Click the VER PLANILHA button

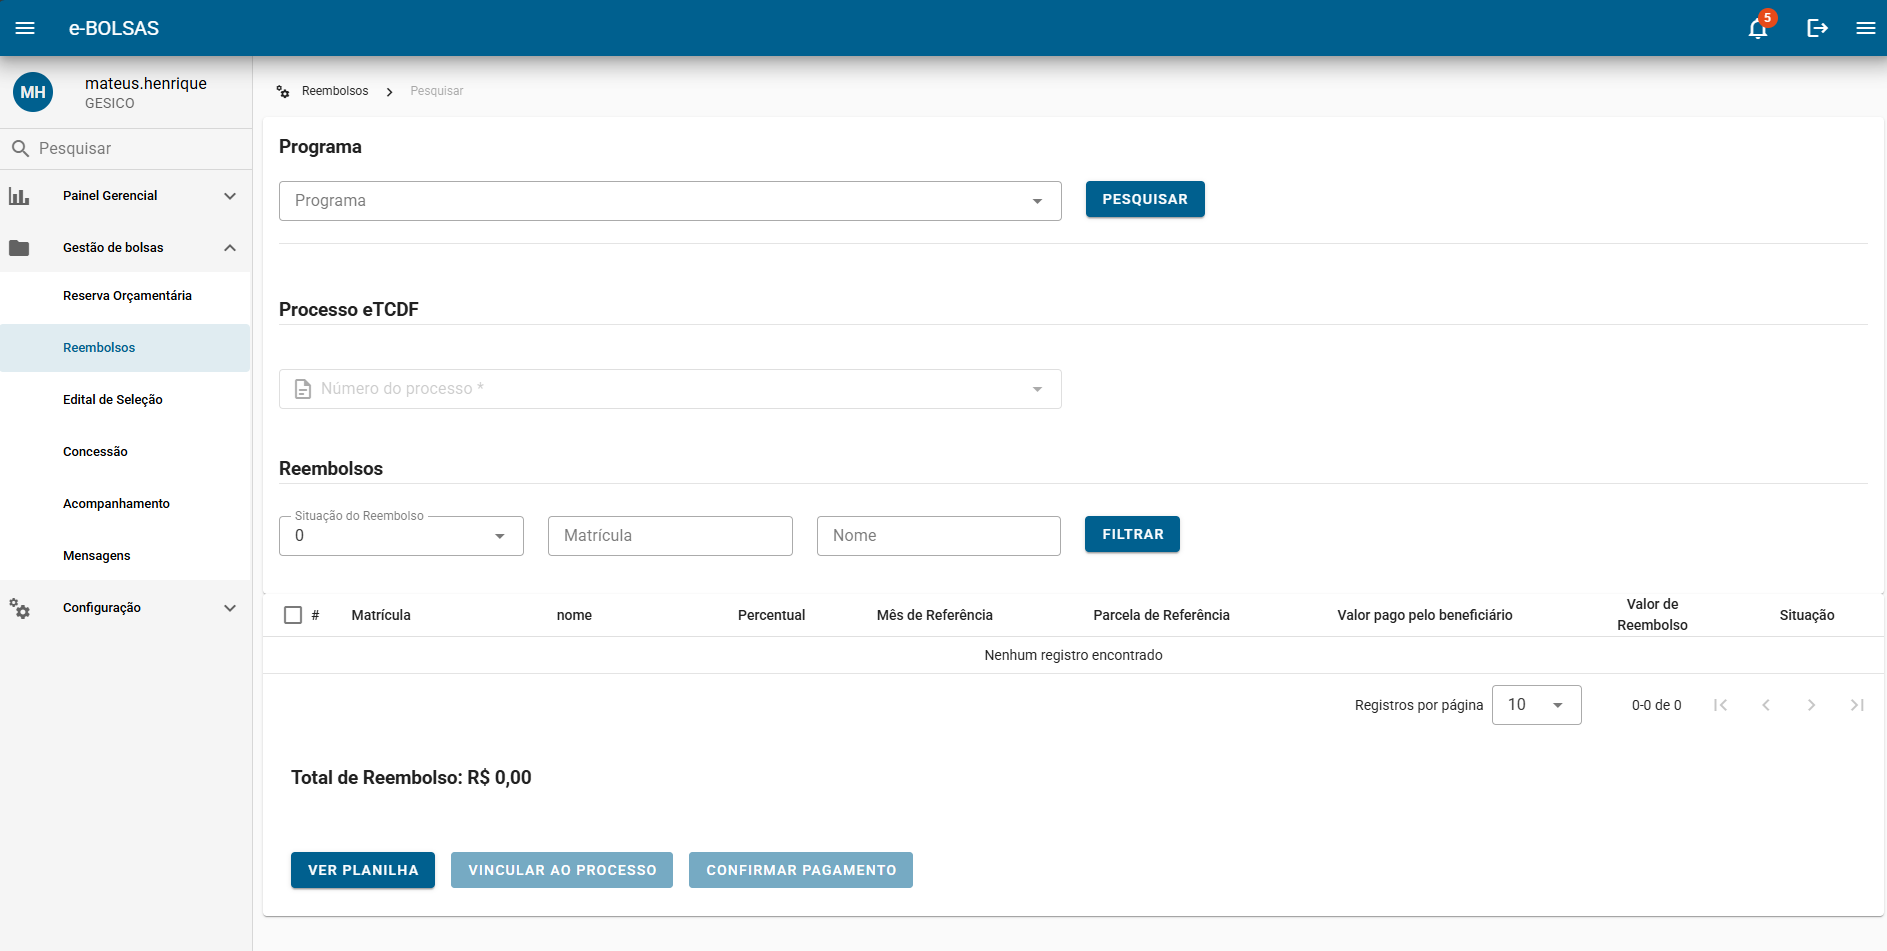pos(363,870)
